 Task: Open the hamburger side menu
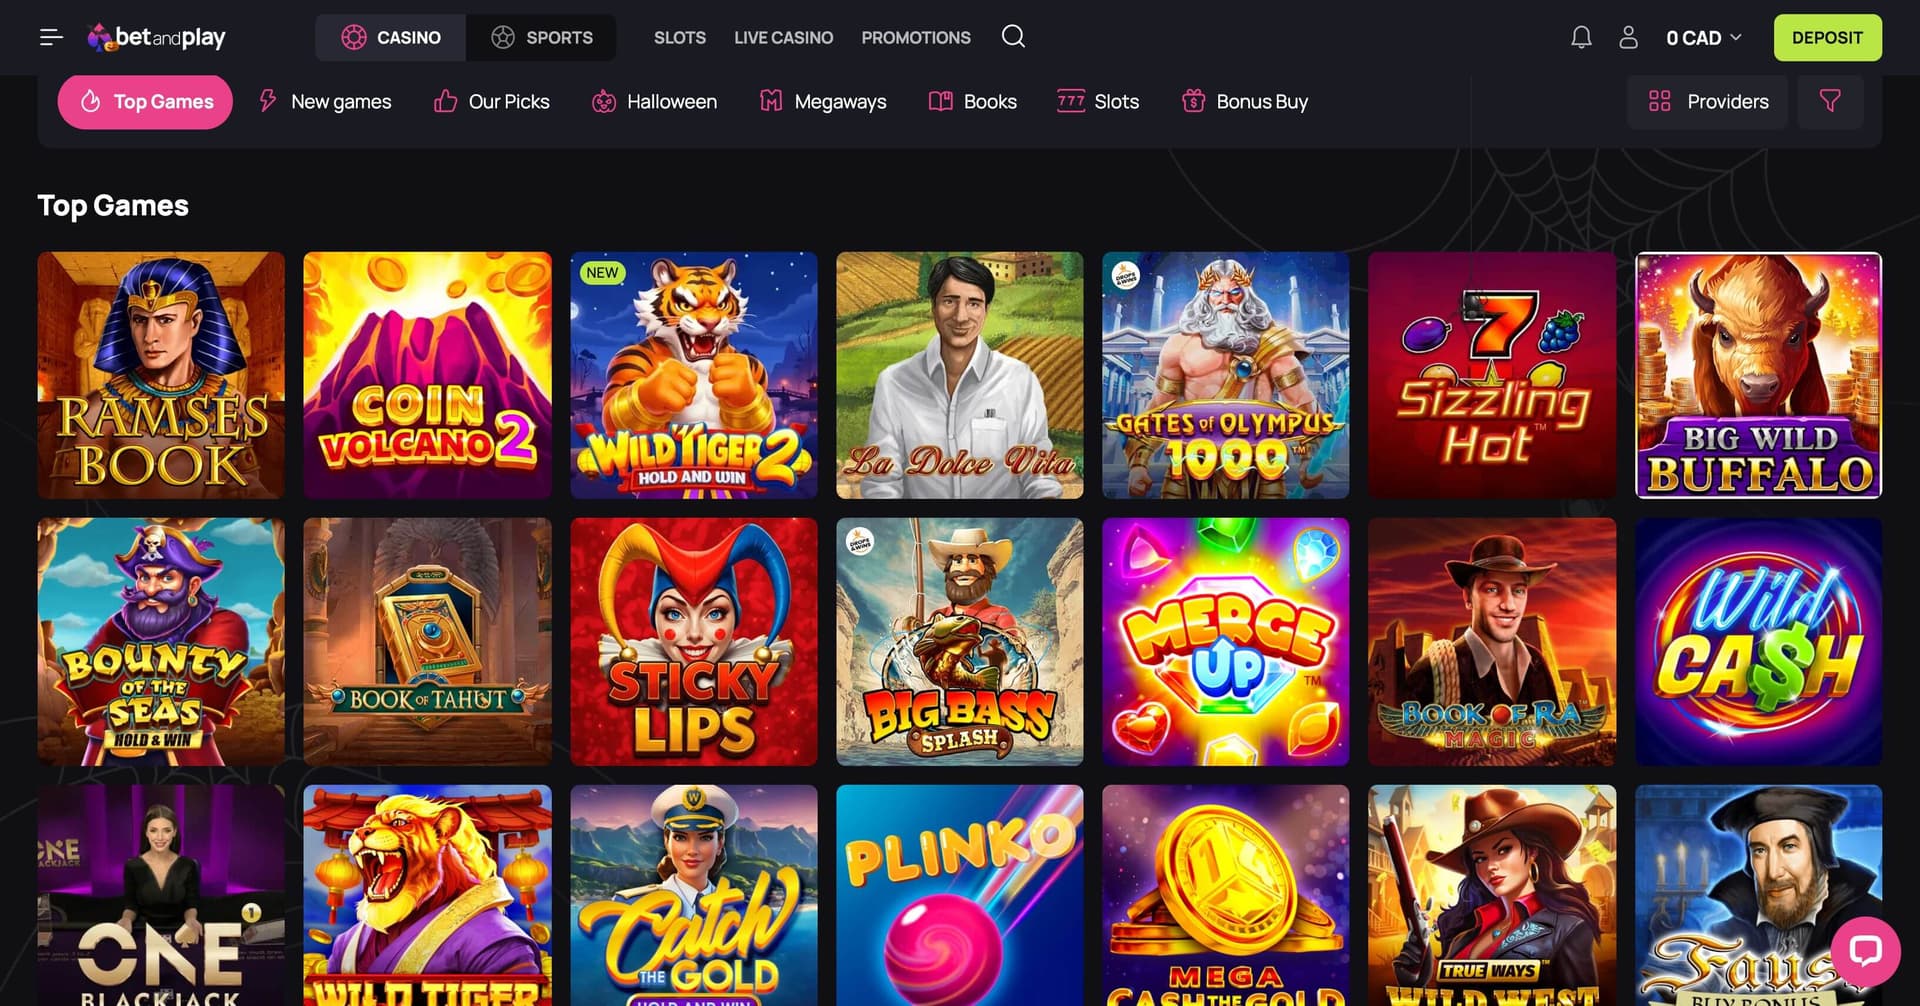(51, 38)
